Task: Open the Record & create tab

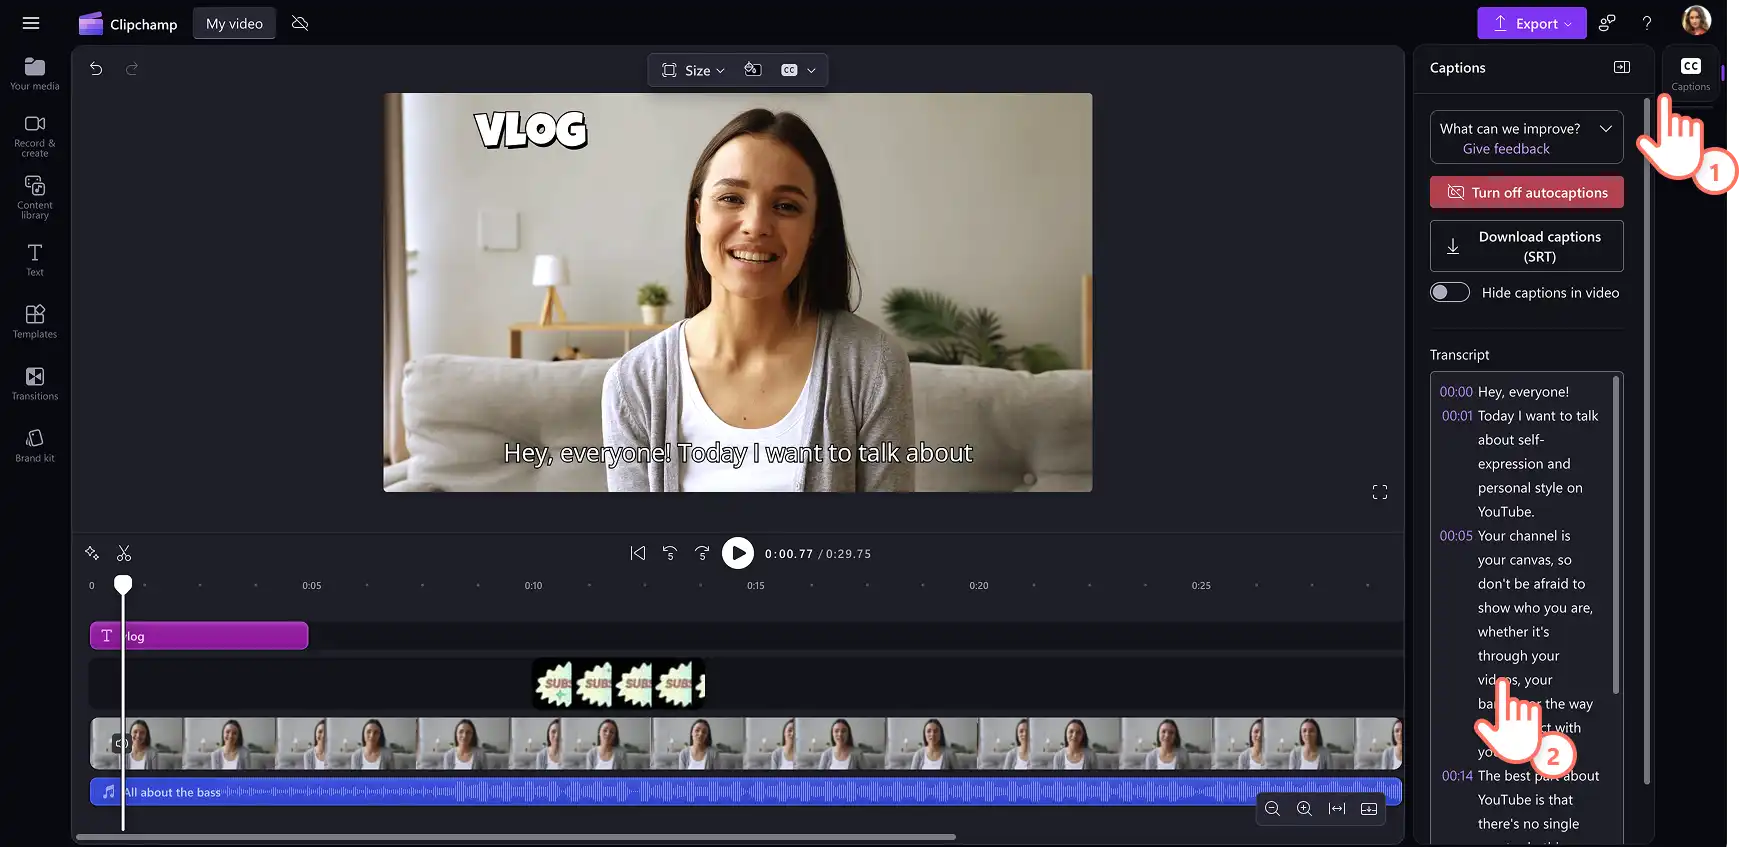Action: [35, 136]
